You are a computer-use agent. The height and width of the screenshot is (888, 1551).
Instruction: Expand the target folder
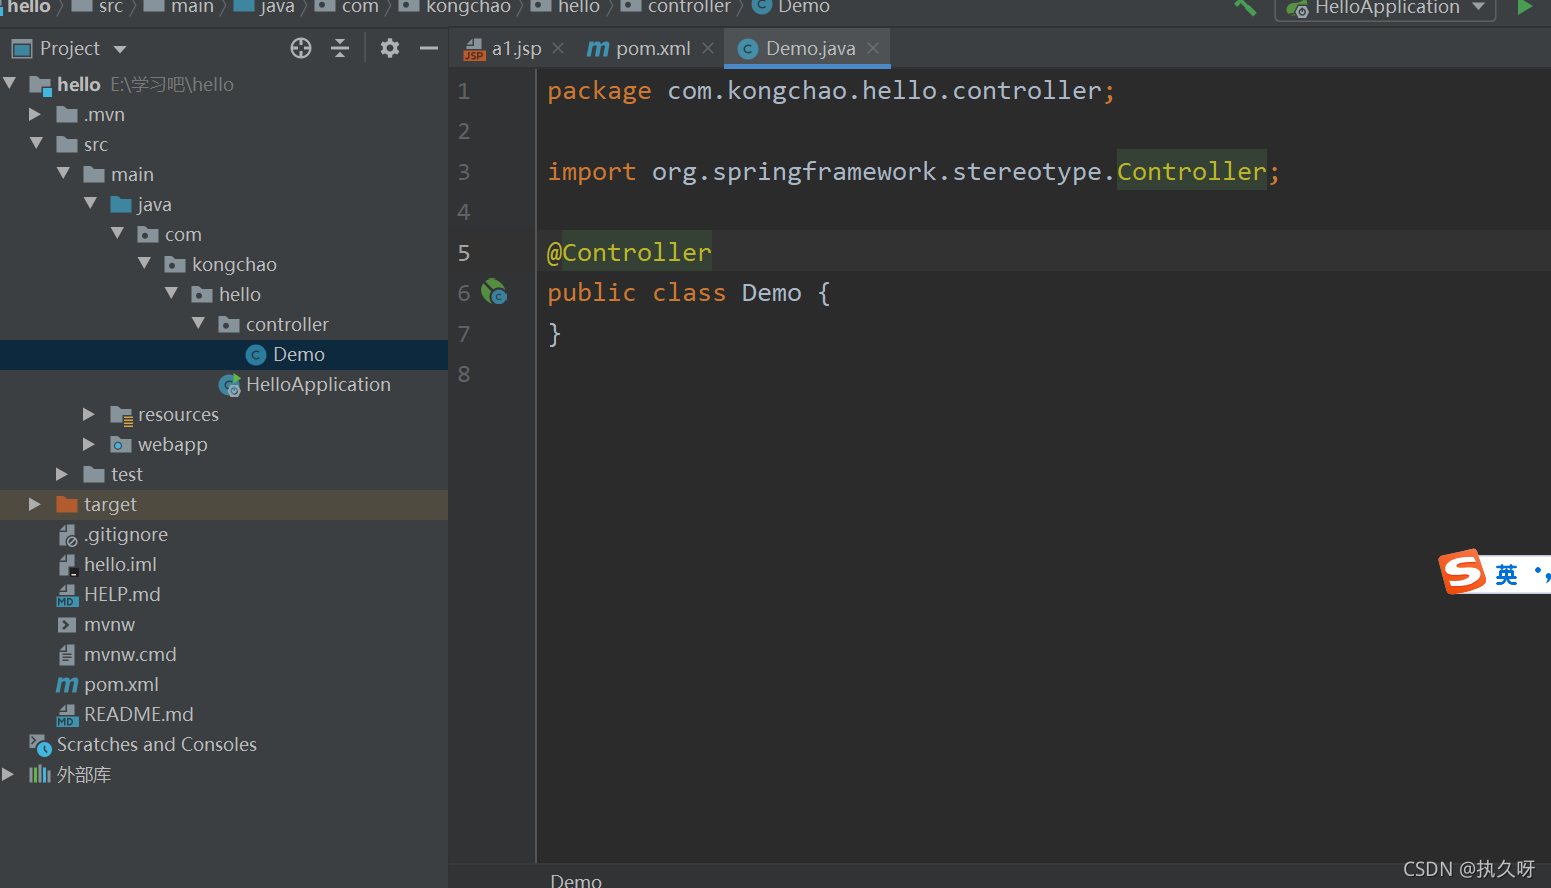[x=35, y=504]
